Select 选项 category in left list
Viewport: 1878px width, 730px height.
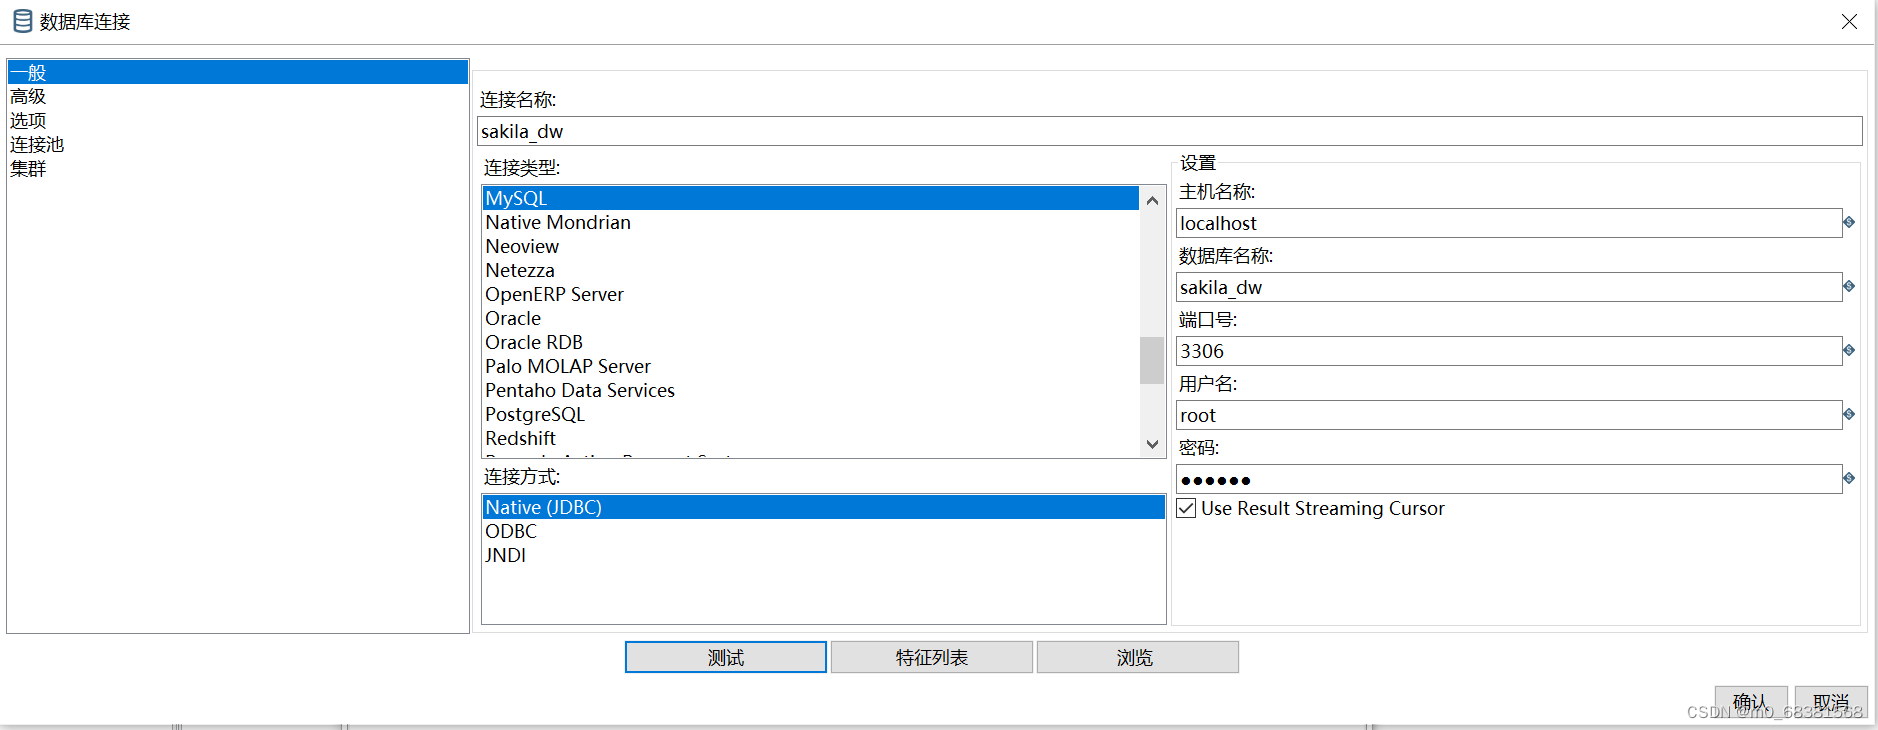(238, 120)
